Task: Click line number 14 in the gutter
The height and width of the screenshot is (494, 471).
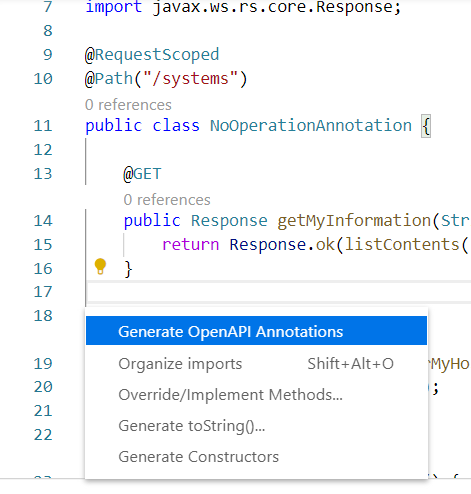Action: point(43,221)
